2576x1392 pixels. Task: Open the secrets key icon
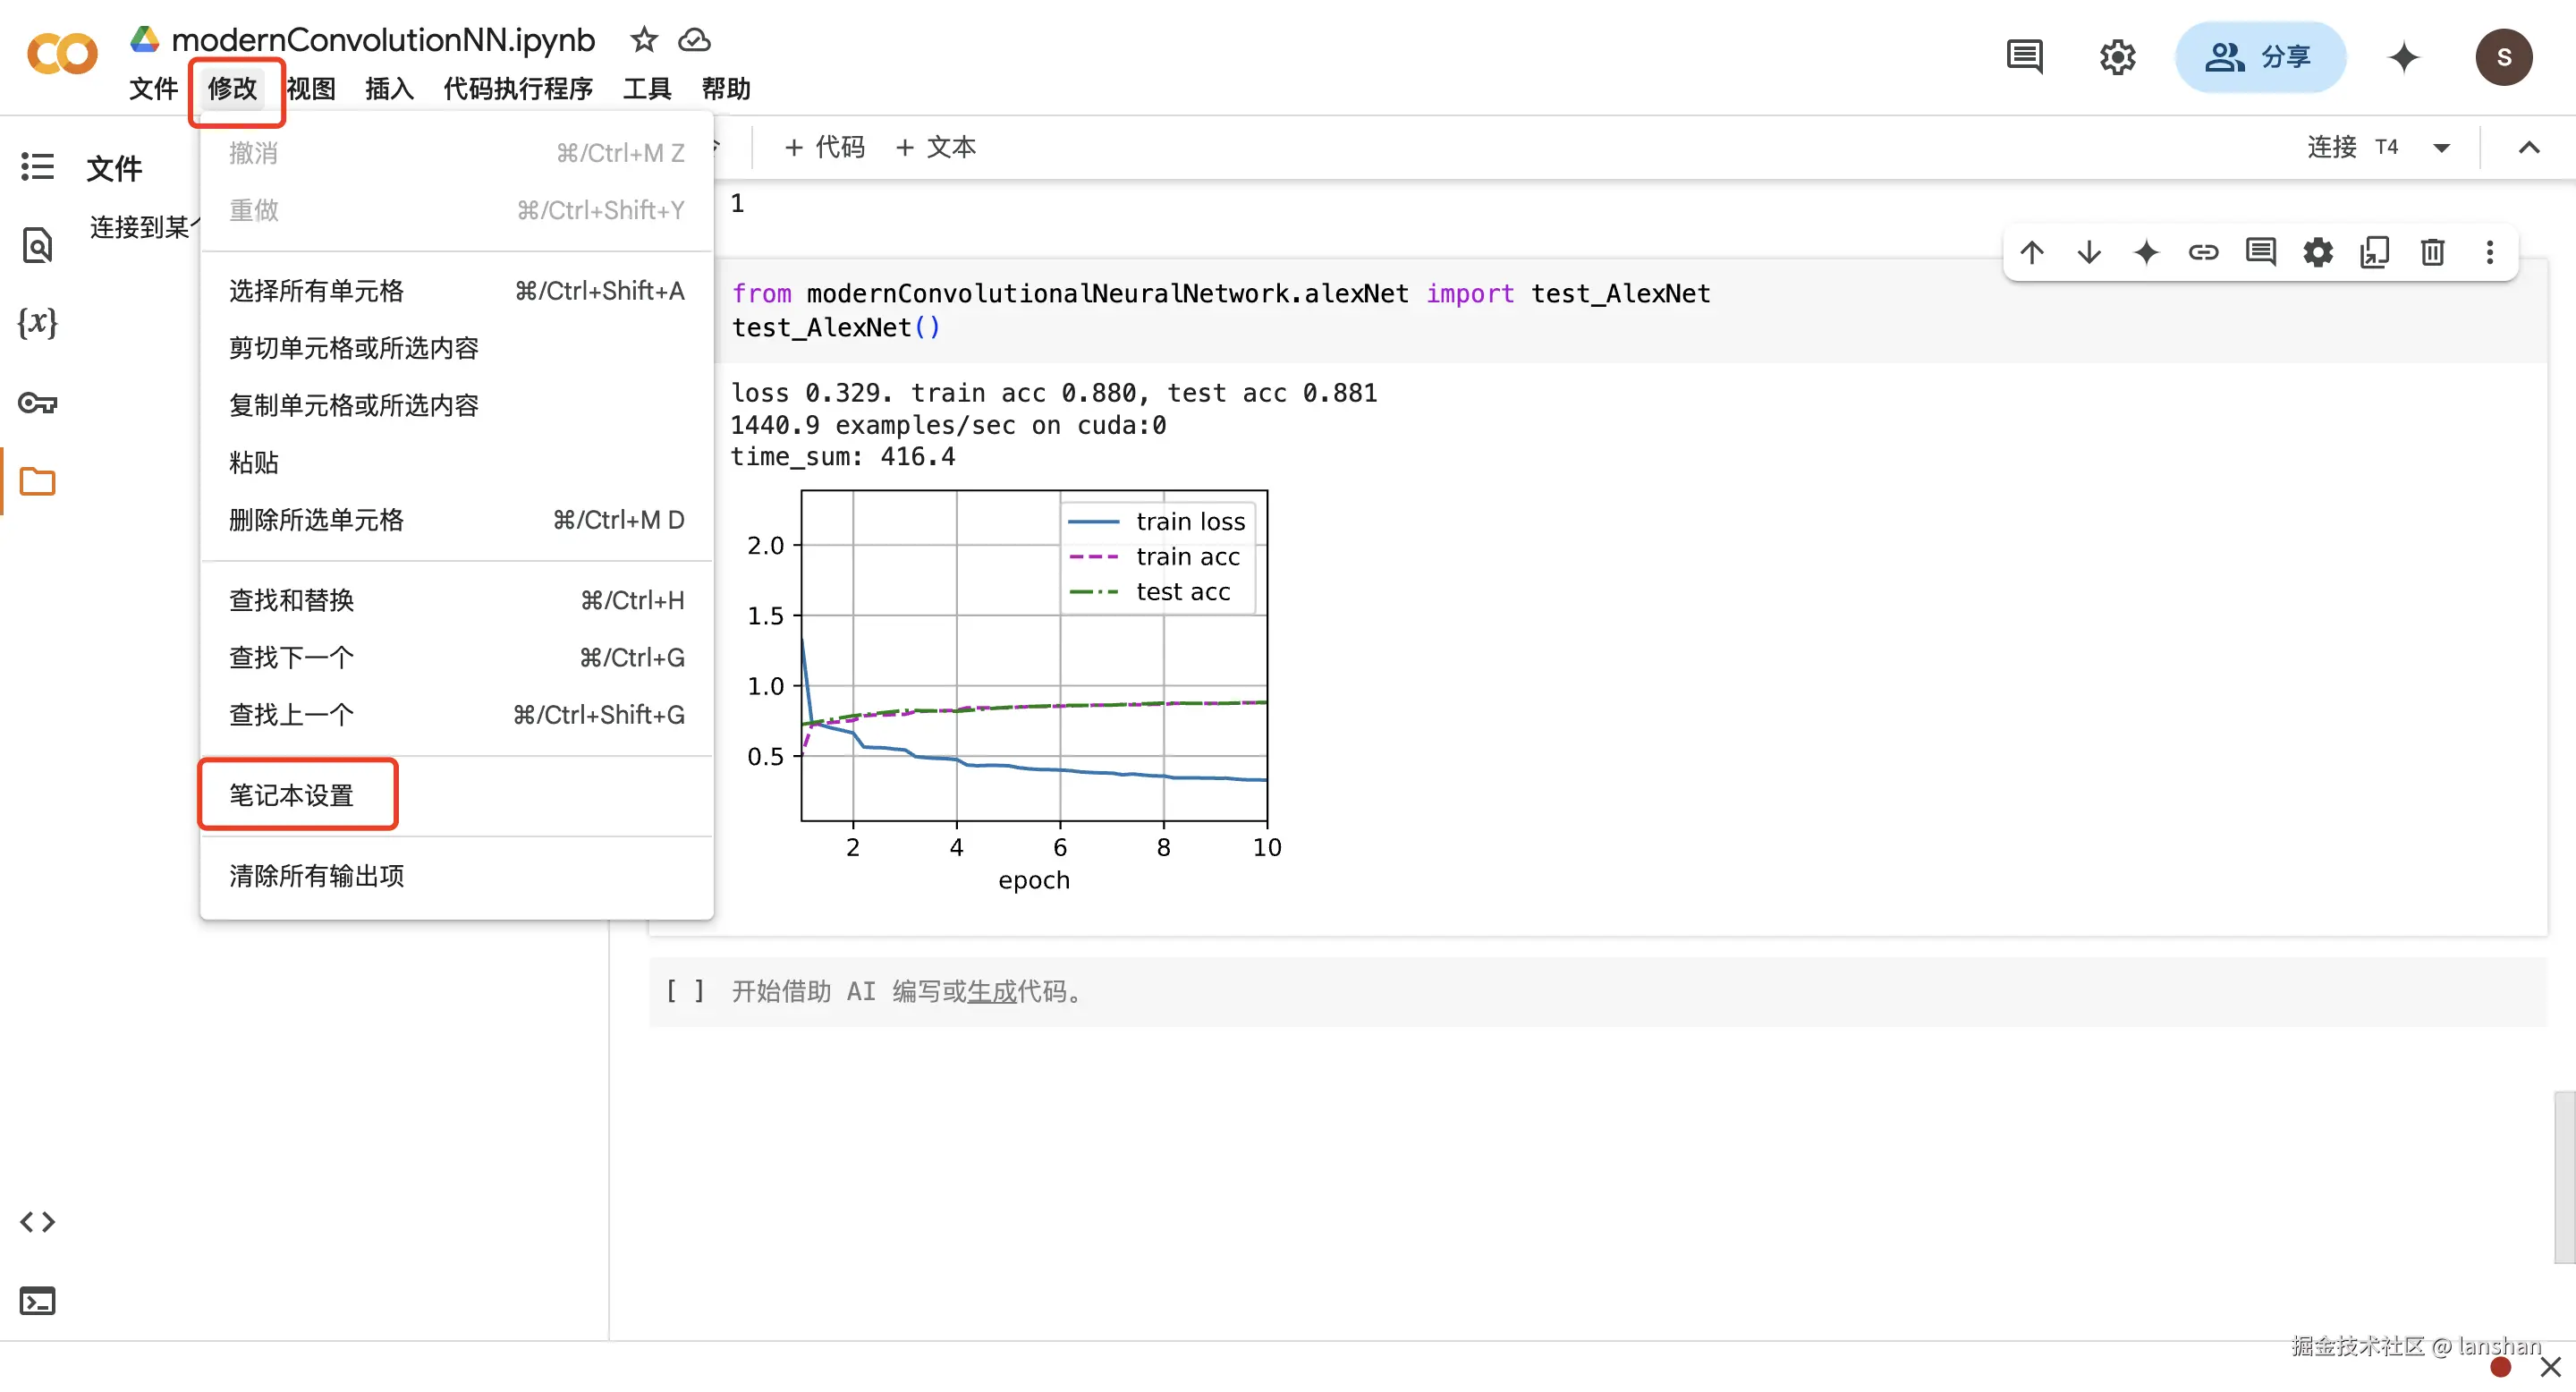[x=37, y=403]
